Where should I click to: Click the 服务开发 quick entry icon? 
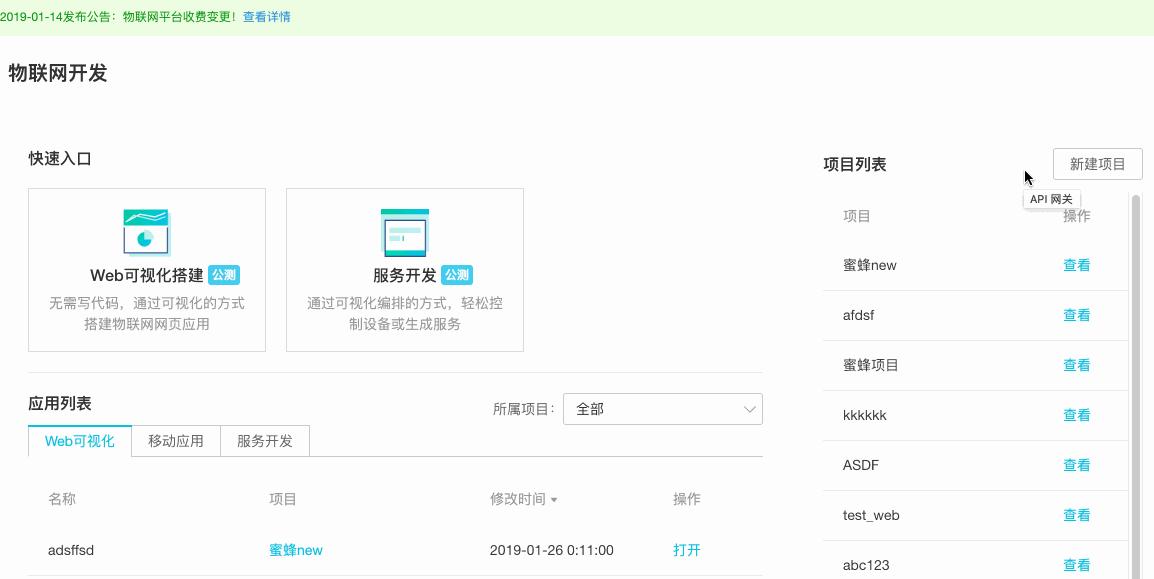tap(404, 231)
